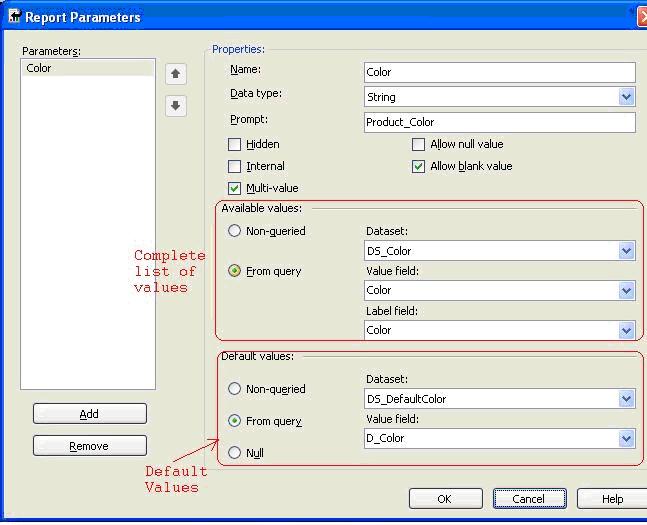Image resolution: width=647 pixels, height=525 pixels.
Task: Open the DS_Color dataset dropdown
Action: point(626,251)
